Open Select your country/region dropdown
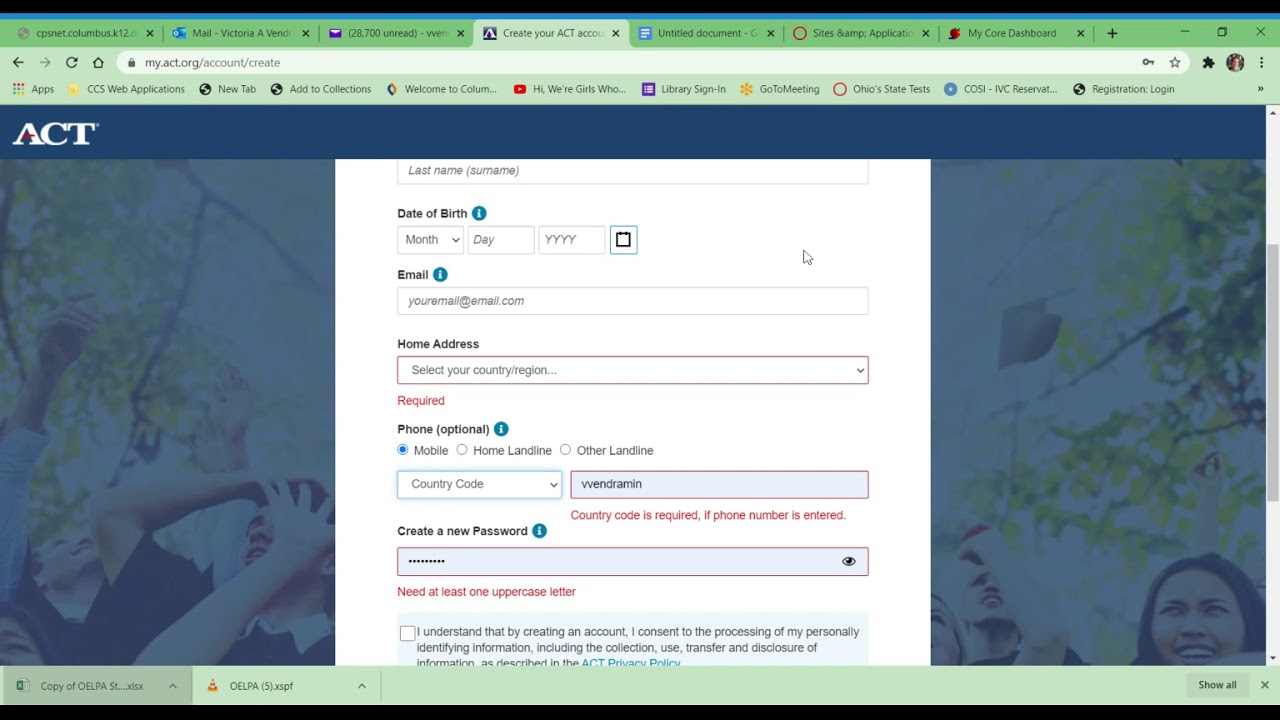 tap(633, 370)
